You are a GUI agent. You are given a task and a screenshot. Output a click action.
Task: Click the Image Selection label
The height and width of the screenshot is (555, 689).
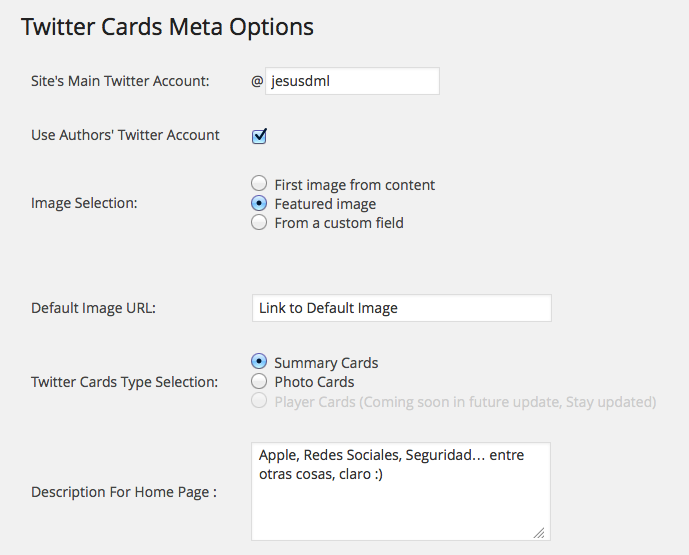84,203
